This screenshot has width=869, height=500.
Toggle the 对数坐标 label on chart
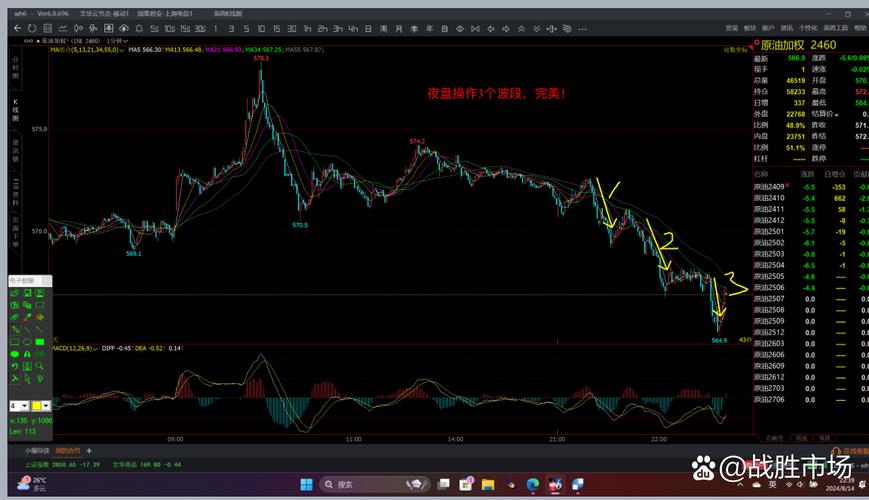(x=735, y=50)
